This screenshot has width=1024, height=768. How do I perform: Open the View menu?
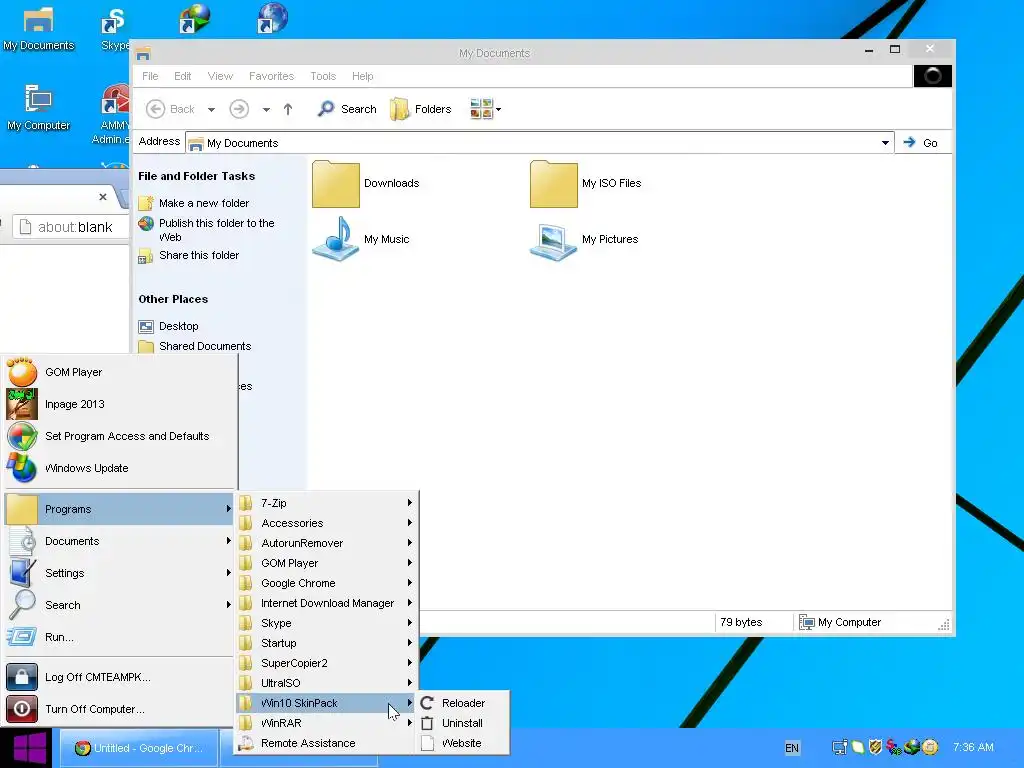(x=220, y=76)
